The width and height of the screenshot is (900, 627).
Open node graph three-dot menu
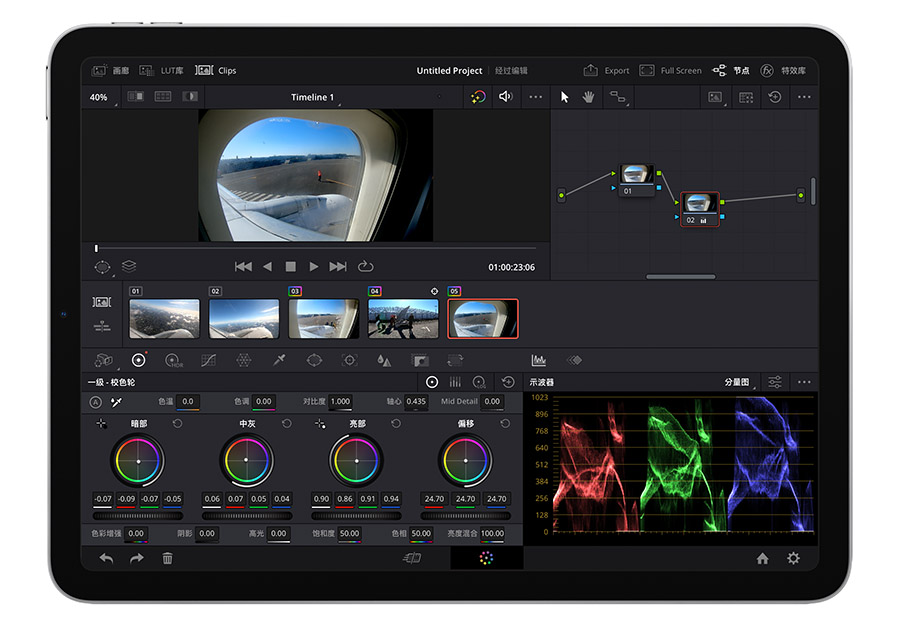(x=804, y=97)
